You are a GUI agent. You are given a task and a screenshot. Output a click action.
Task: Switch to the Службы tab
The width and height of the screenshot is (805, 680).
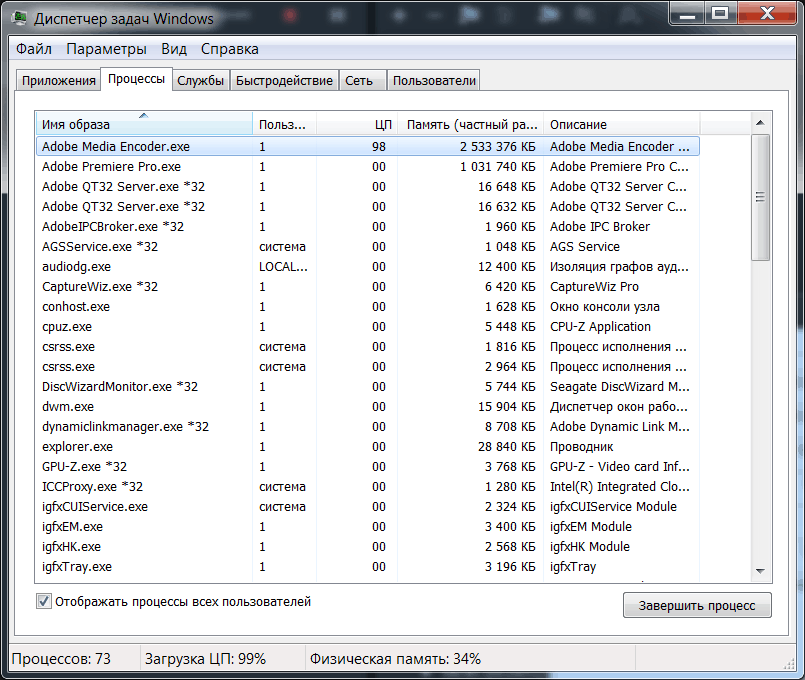click(200, 81)
